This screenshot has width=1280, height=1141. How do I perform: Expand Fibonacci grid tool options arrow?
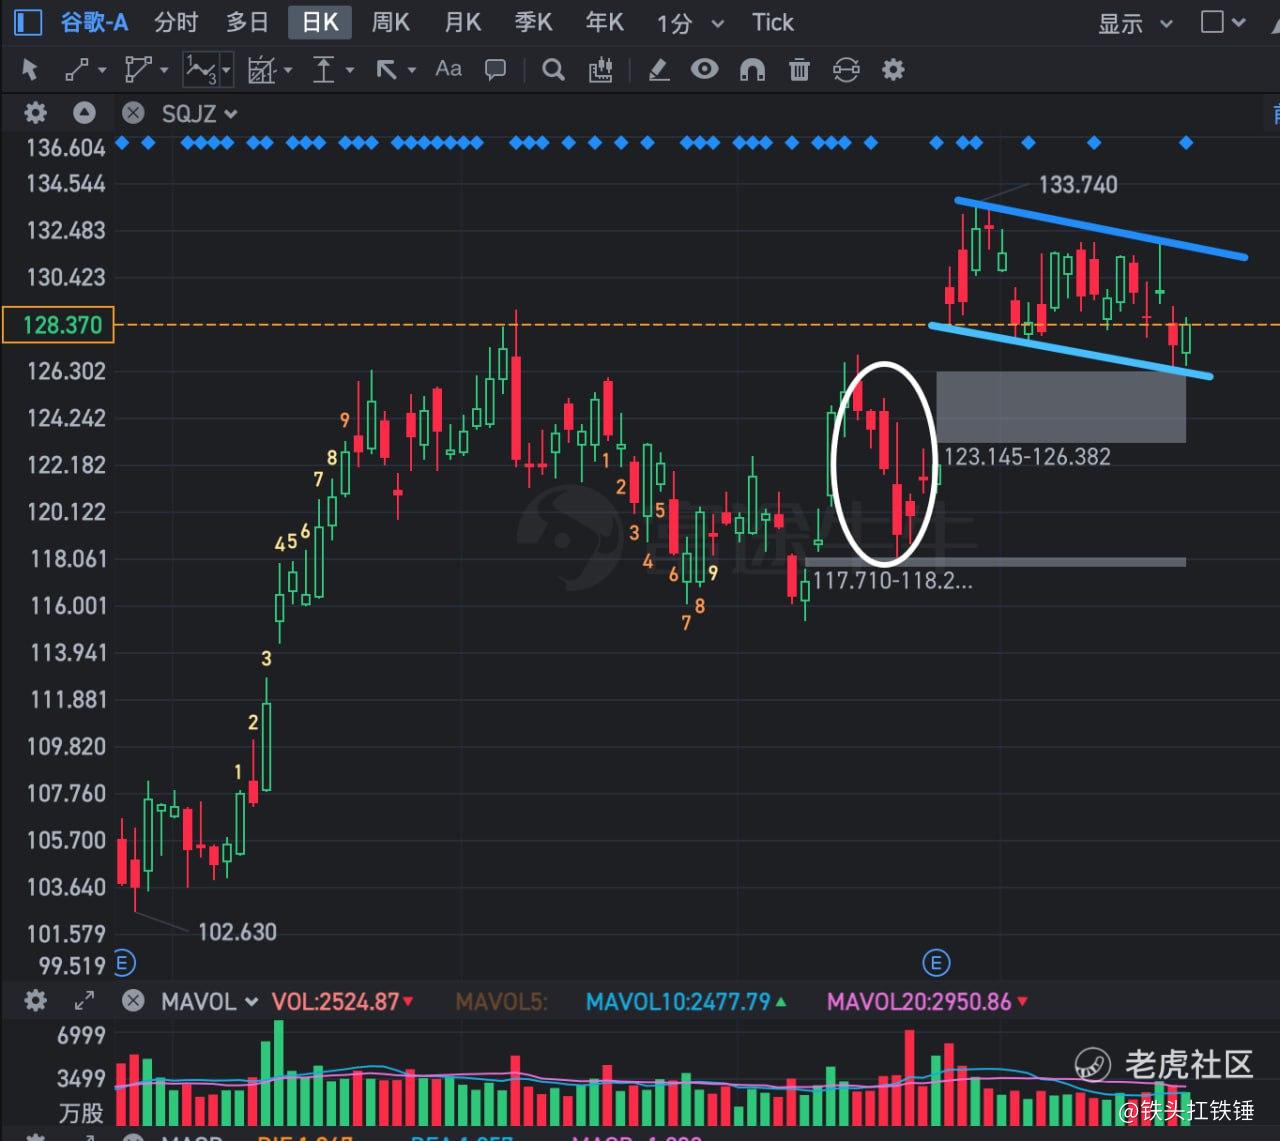click(288, 70)
